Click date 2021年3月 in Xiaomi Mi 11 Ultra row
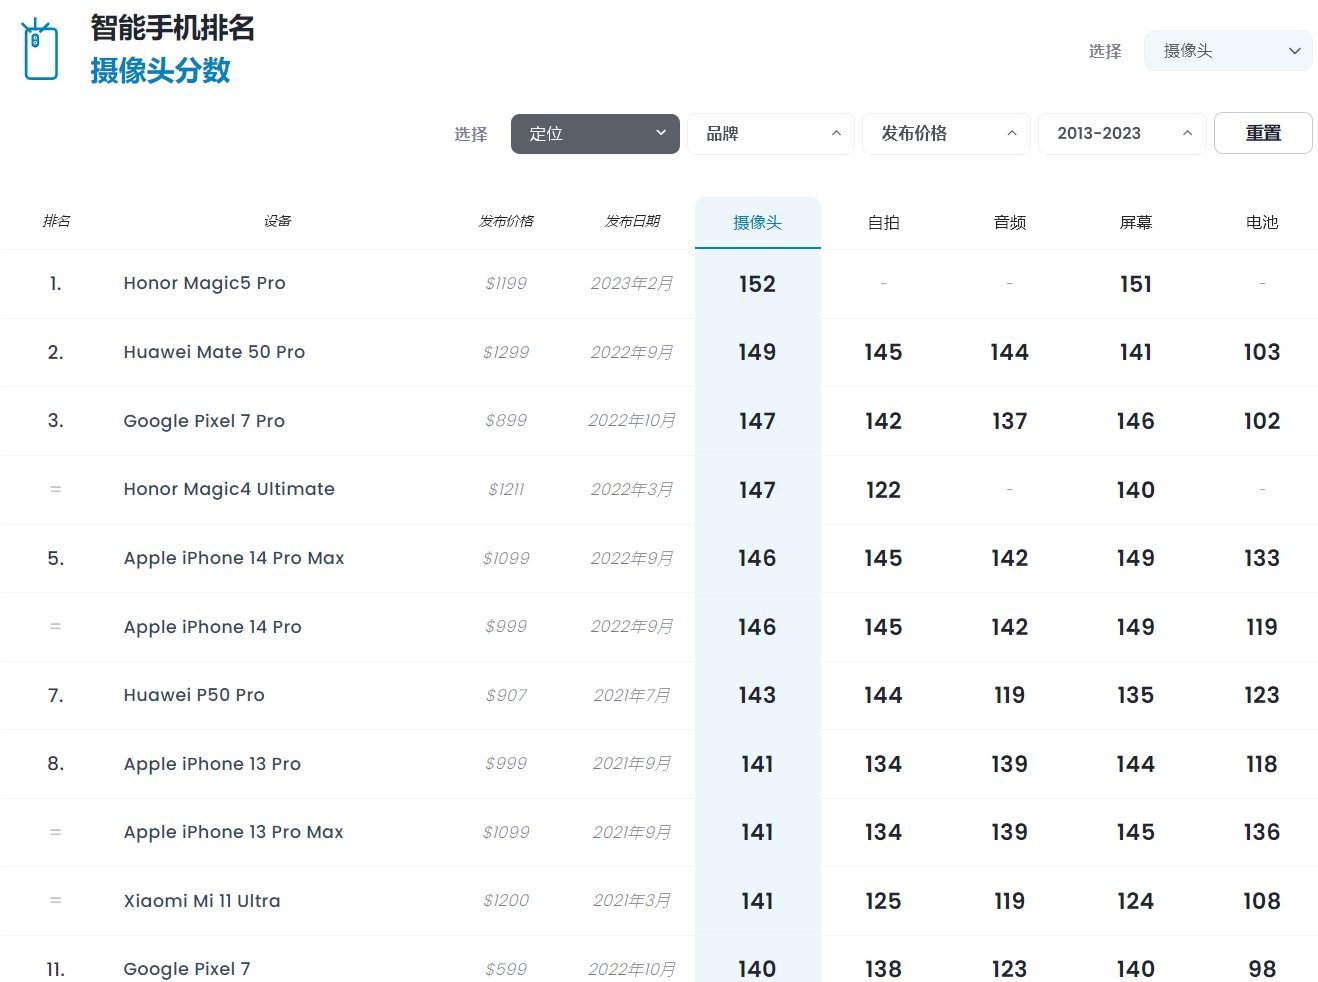This screenshot has width=1318, height=982. [632, 900]
